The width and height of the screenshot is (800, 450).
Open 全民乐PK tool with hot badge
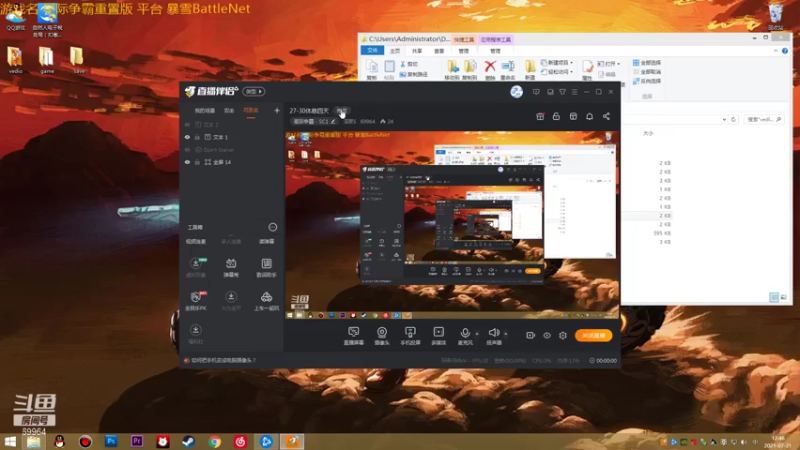click(x=196, y=301)
